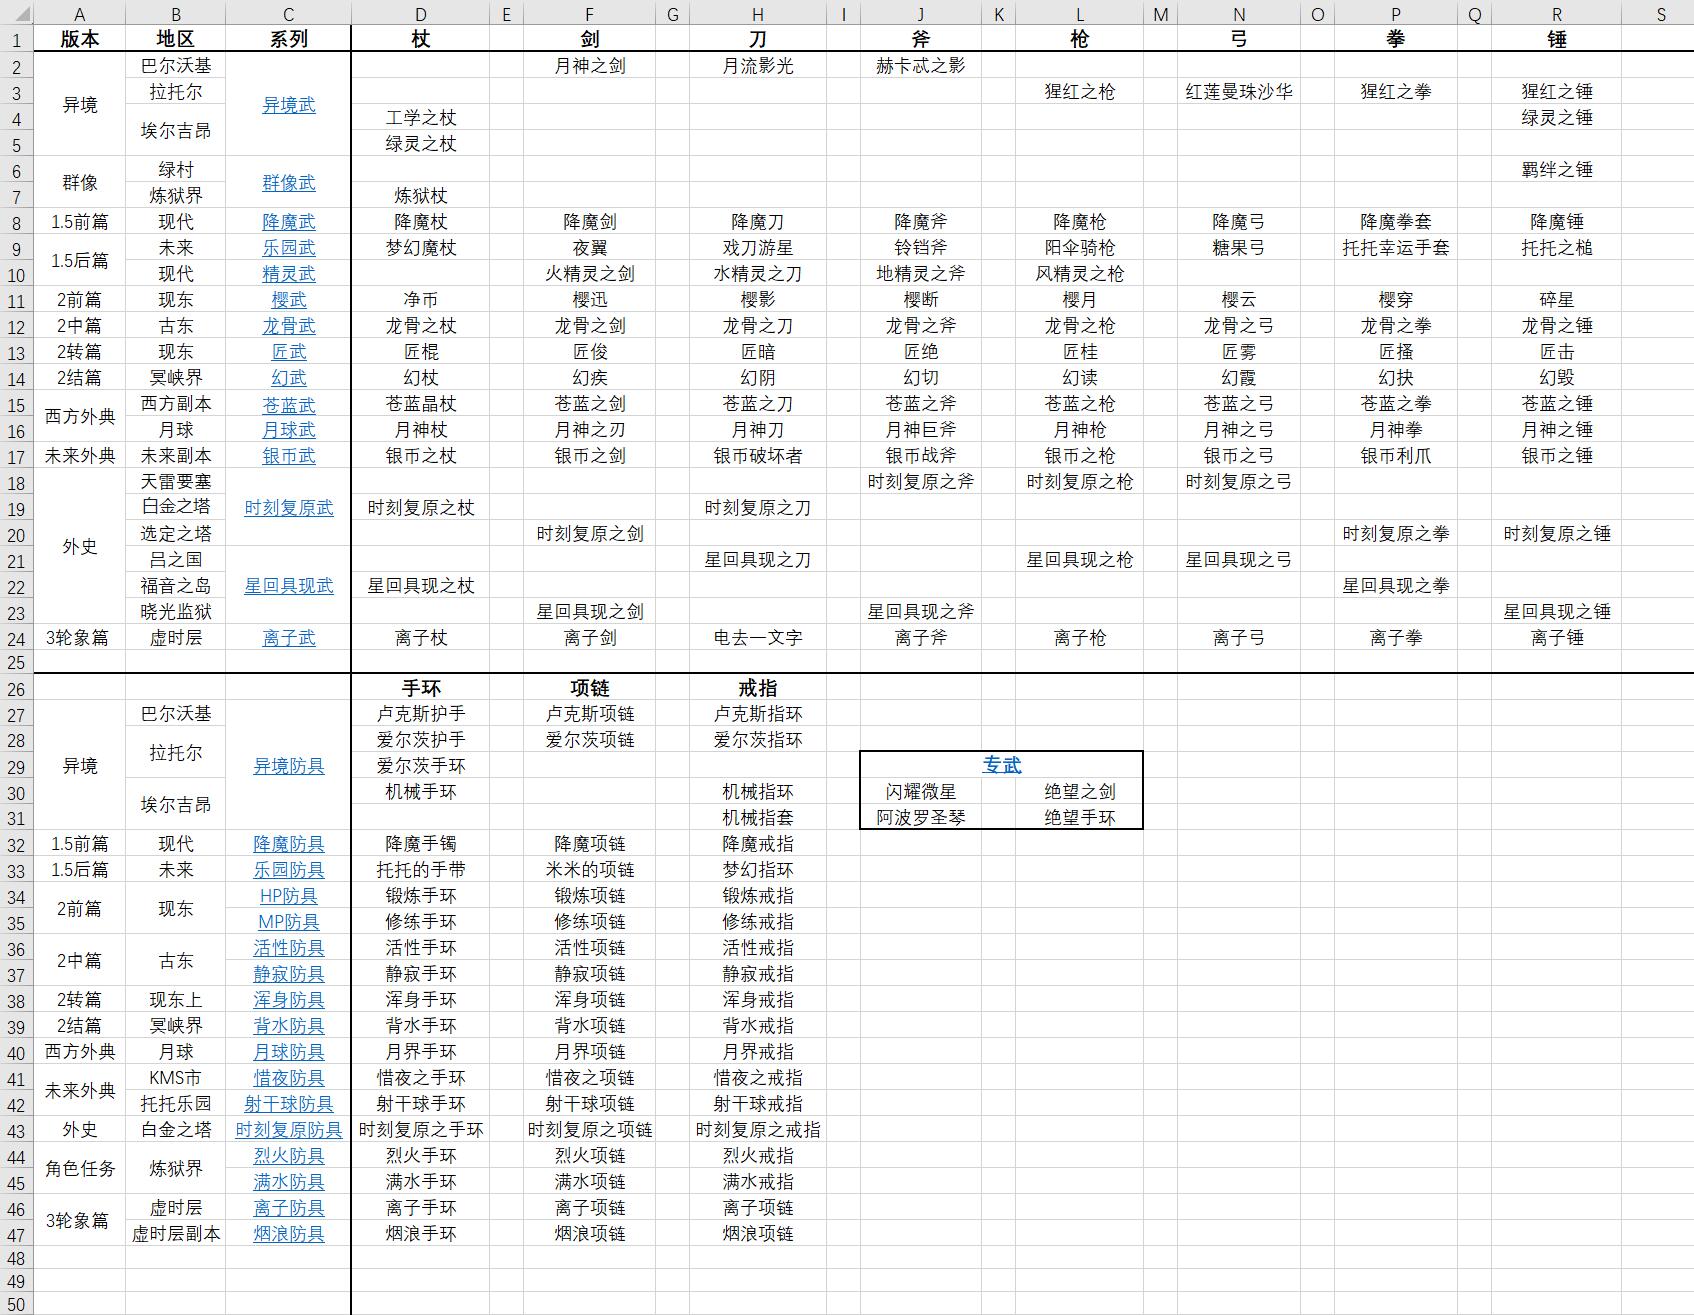Select the 虚时层副本 cell
The width and height of the screenshot is (1694, 1315).
tap(176, 1234)
